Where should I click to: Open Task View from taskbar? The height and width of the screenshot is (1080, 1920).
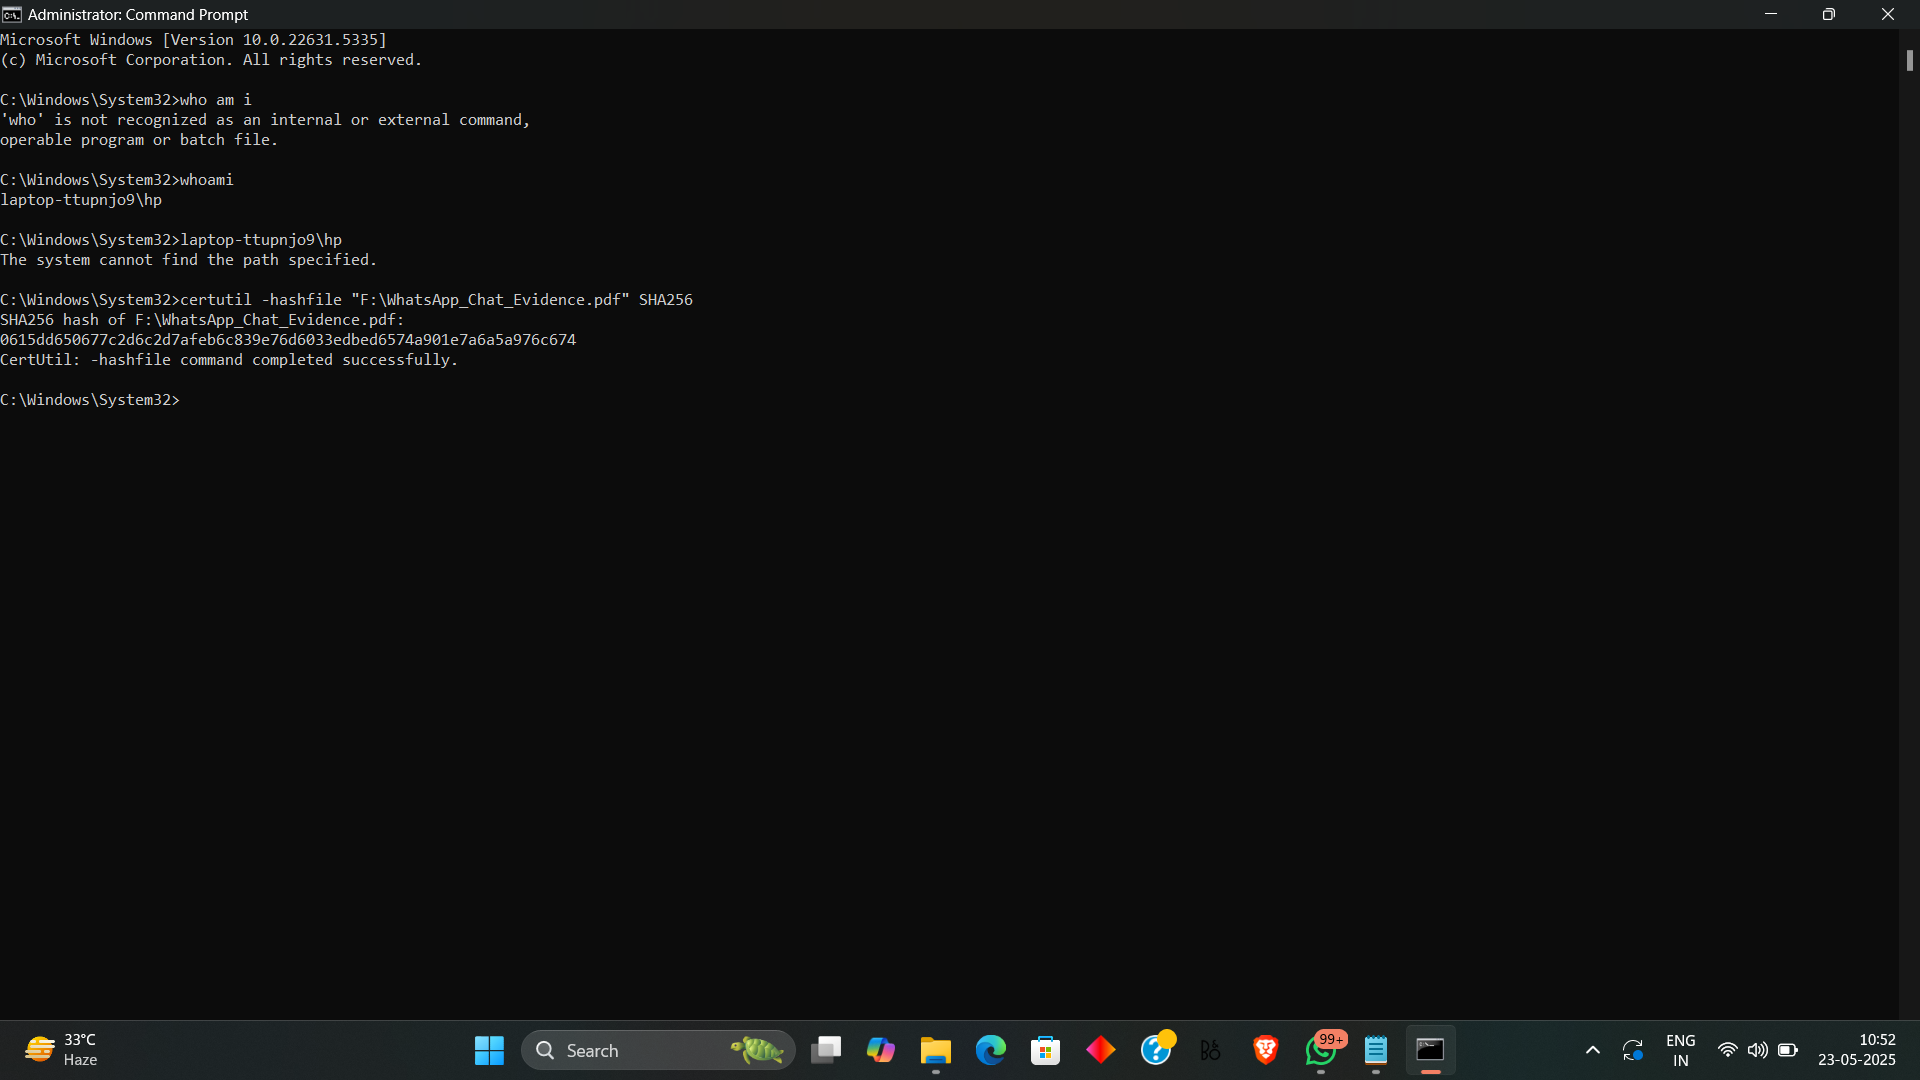coord(826,1050)
